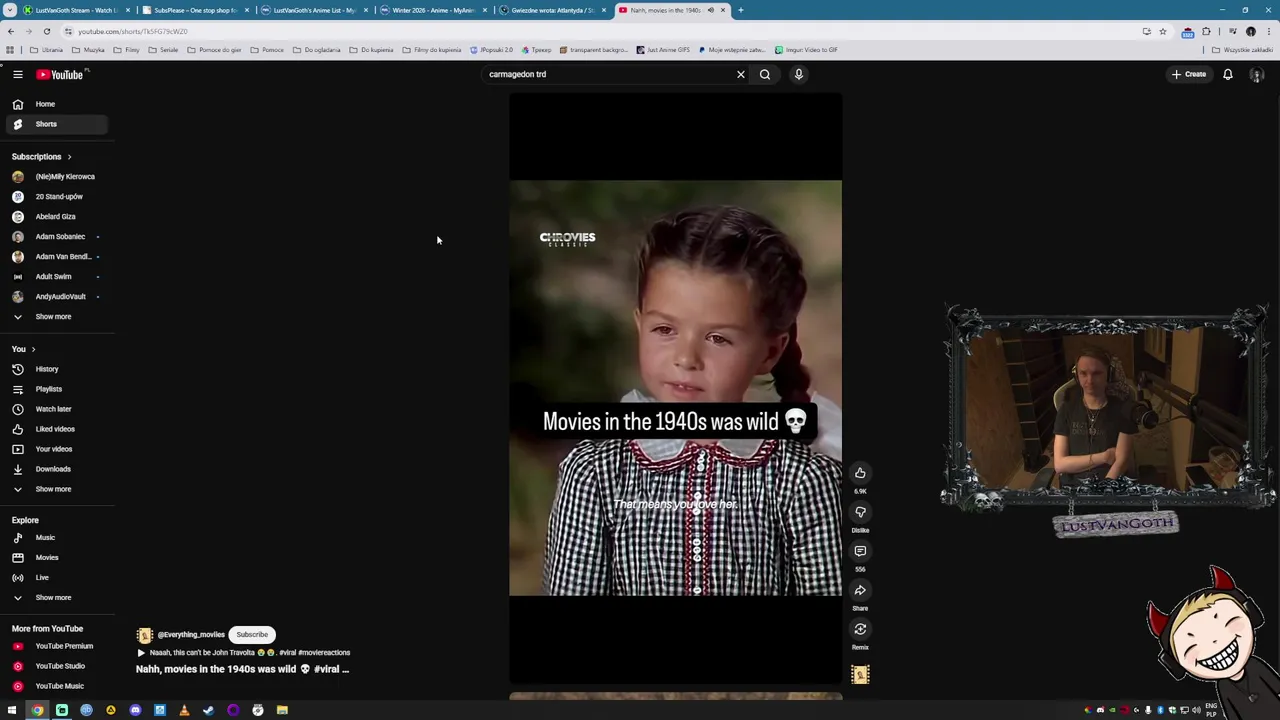Screen dimensions: 1280x720
Task: Like the short with thumbs-up icon
Action: coord(860,473)
